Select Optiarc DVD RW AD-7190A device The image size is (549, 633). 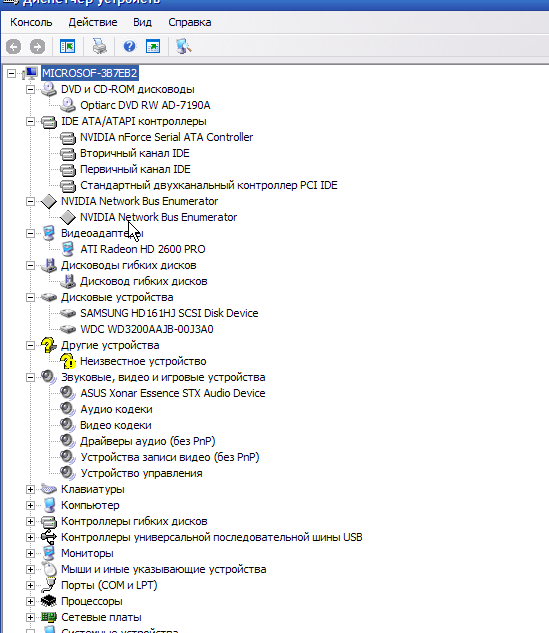[145, 105]
